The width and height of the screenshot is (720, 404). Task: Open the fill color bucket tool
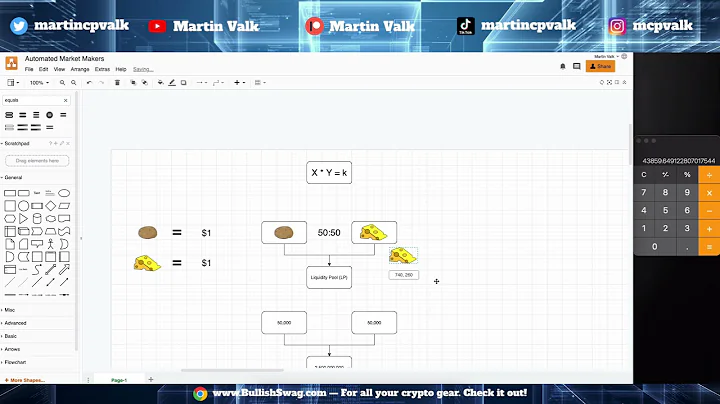[160, 83]
